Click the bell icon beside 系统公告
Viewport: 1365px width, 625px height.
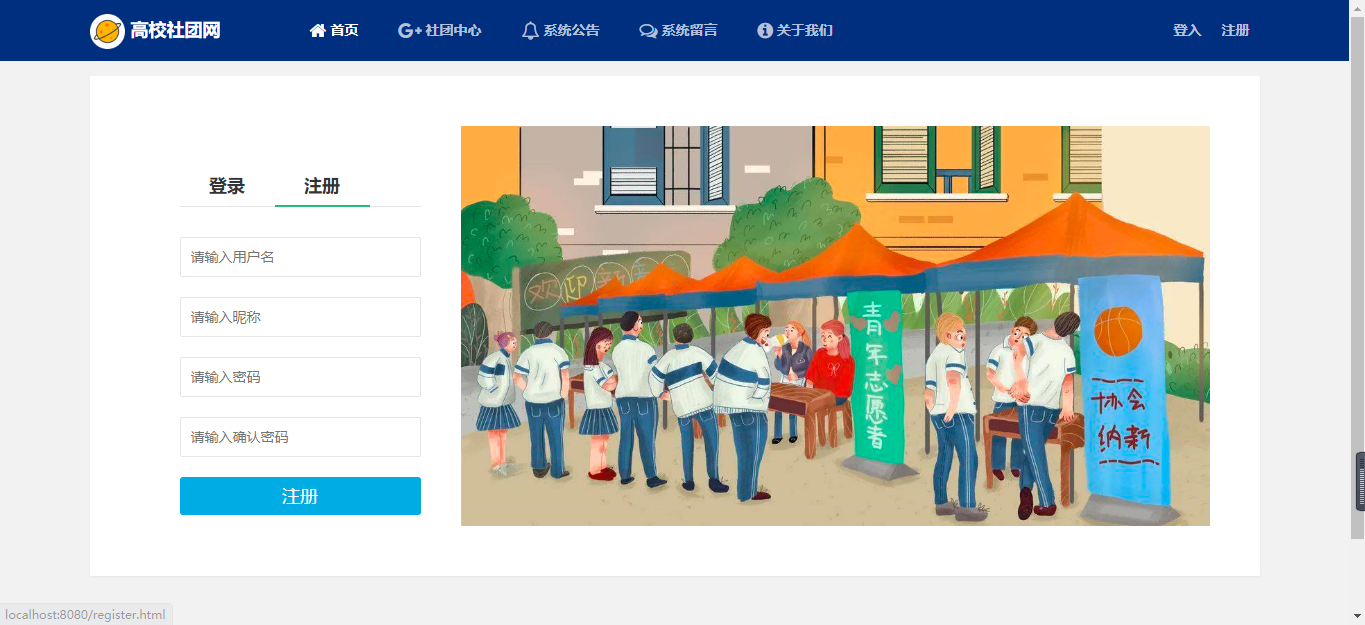click(x=530, y=31)
